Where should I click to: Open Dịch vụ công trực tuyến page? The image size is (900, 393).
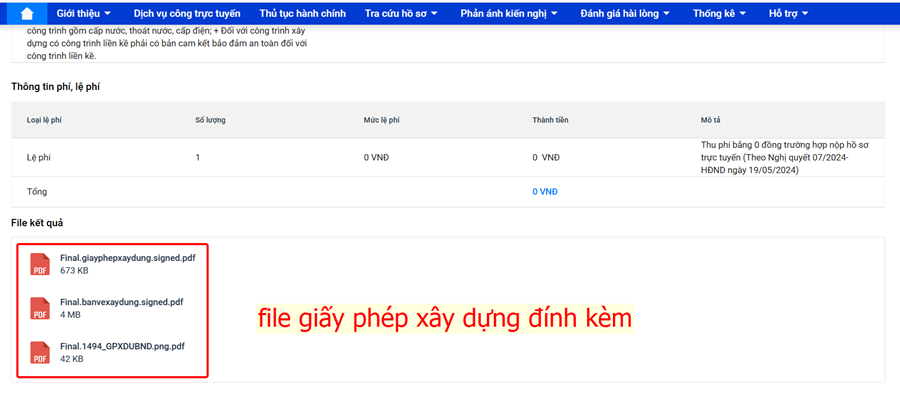[x=187, y=13]
